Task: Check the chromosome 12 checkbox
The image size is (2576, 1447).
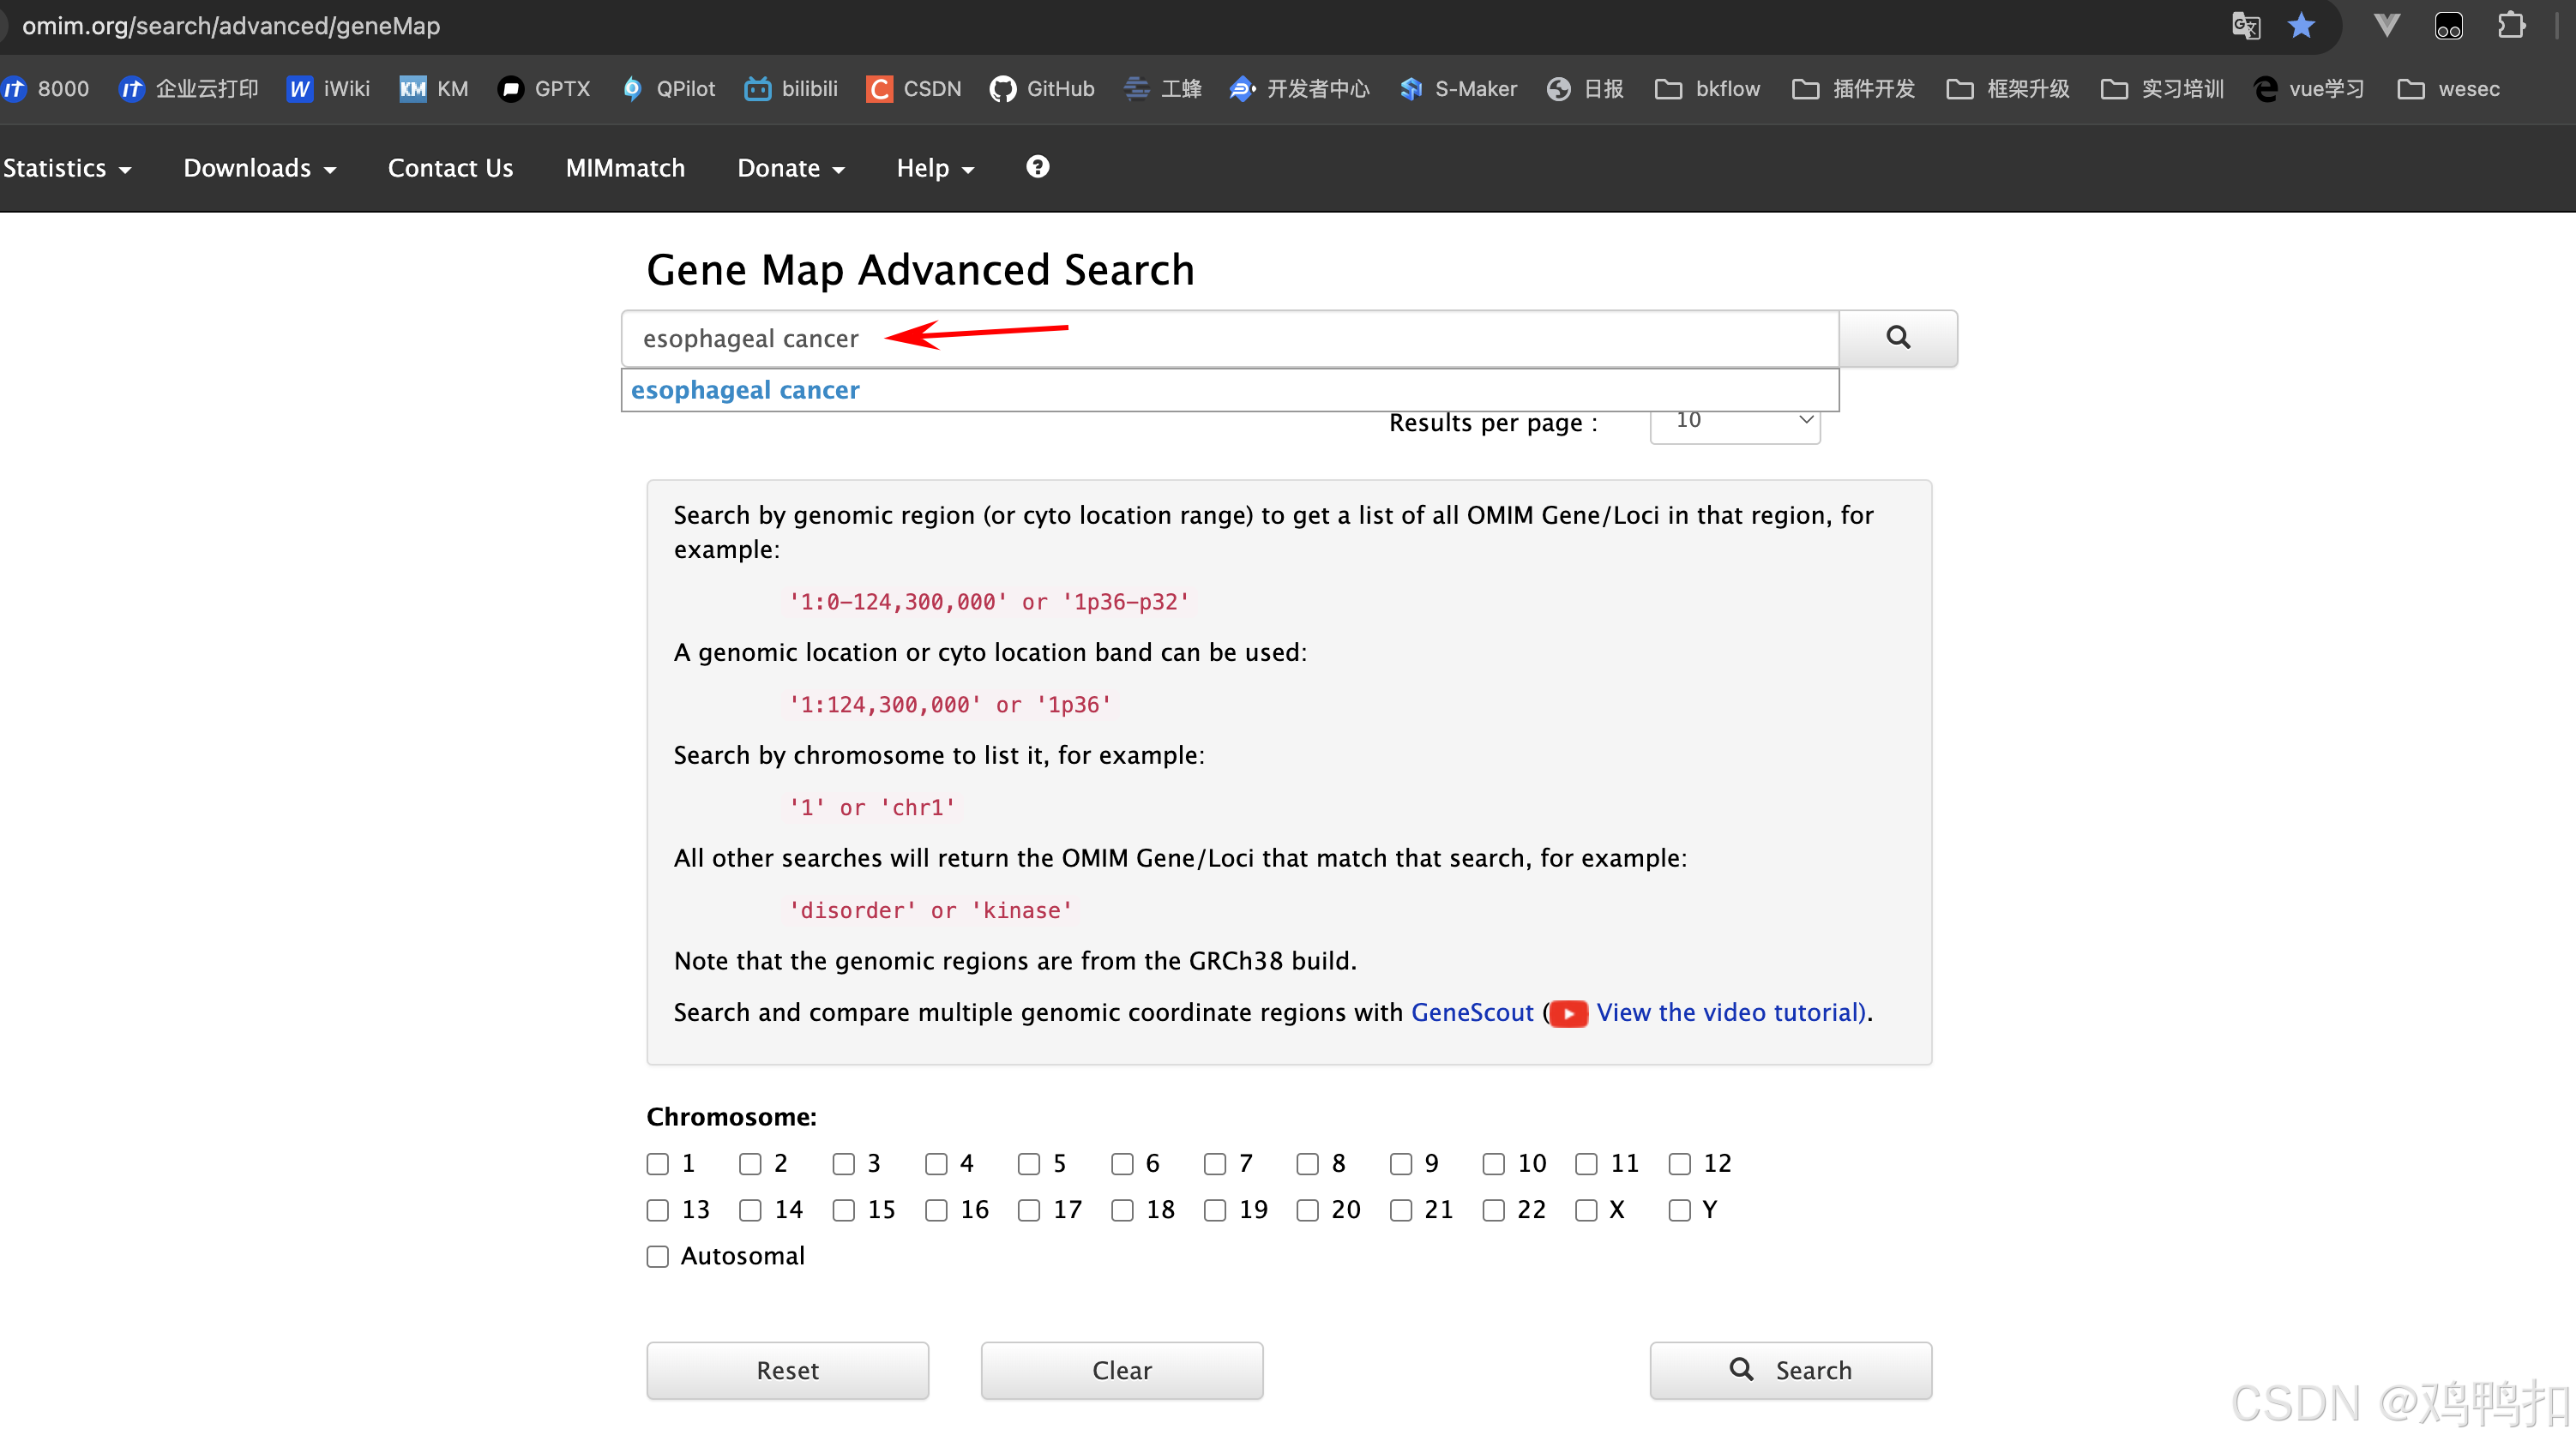Action: [x=1679, y=1164]
